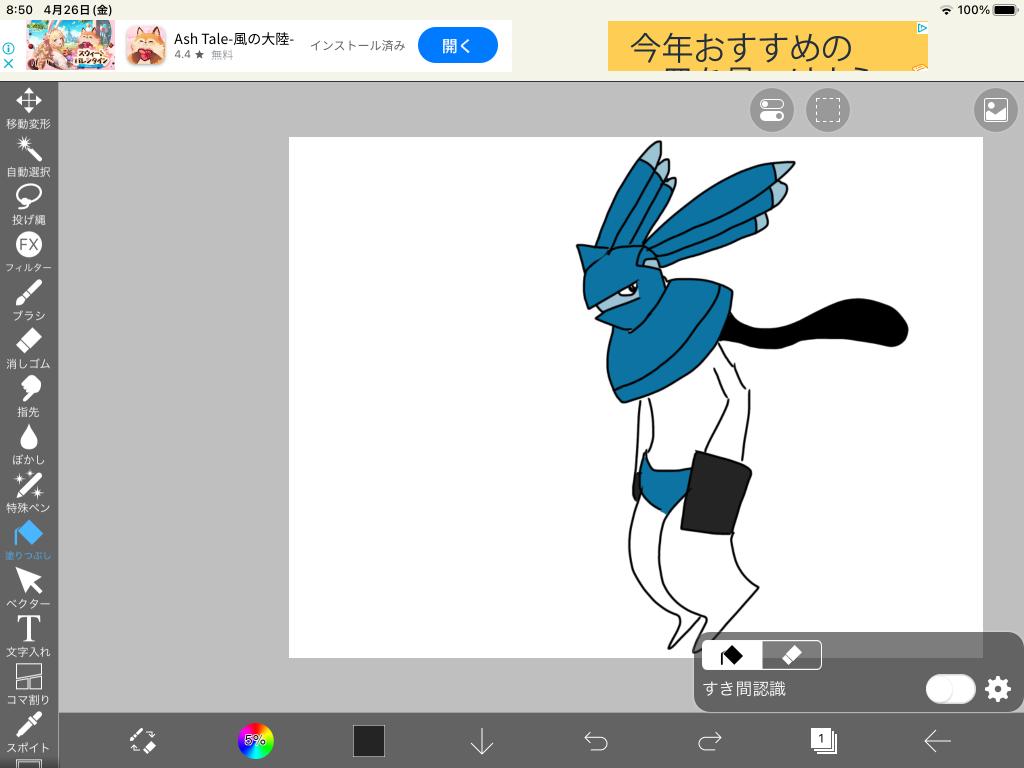Screen dimensions: 1024x768
Task: Select the Magic Wand tool (自動選択)
Action: (x=28, y=155)
